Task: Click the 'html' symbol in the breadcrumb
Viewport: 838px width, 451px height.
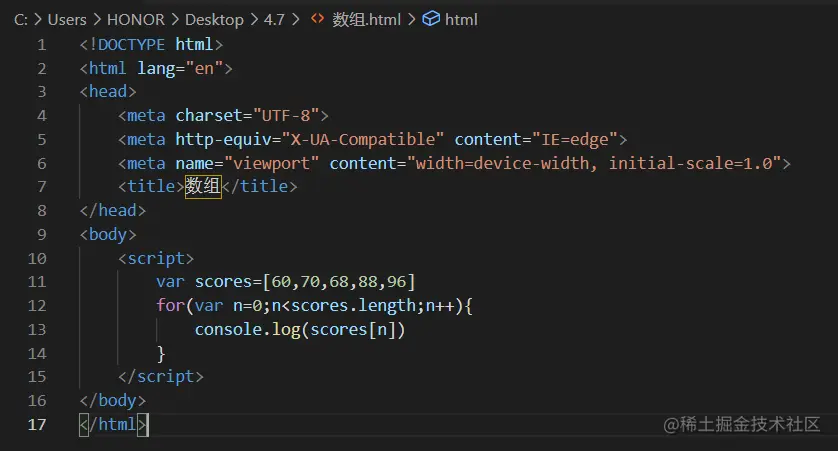Action: 461,20
